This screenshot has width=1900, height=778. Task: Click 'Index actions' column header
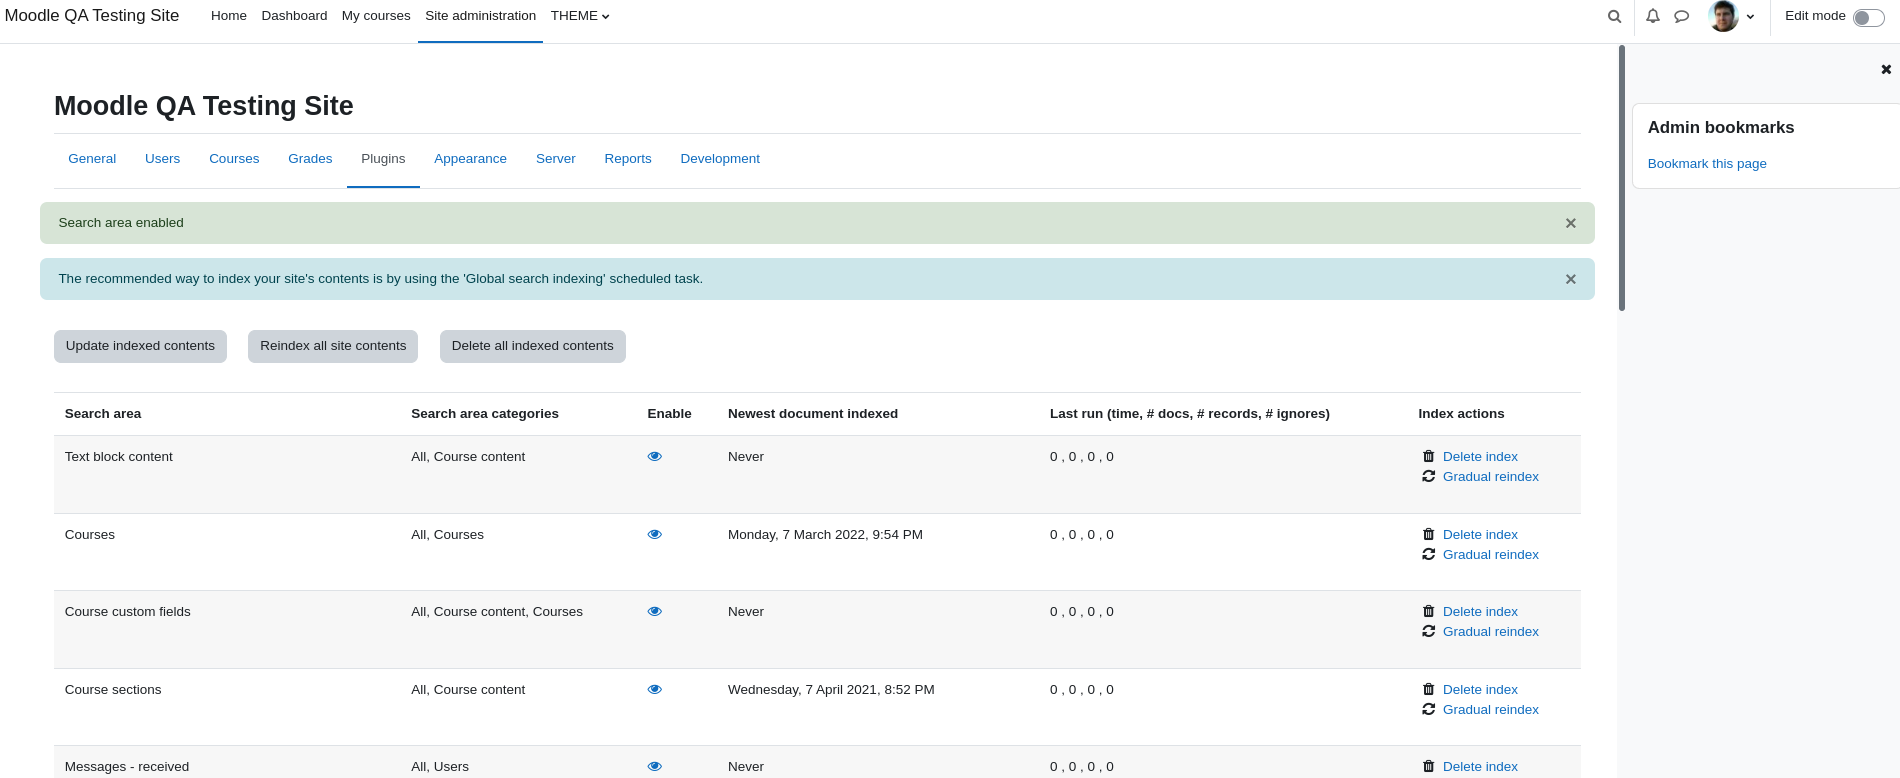pos(1461,414)
